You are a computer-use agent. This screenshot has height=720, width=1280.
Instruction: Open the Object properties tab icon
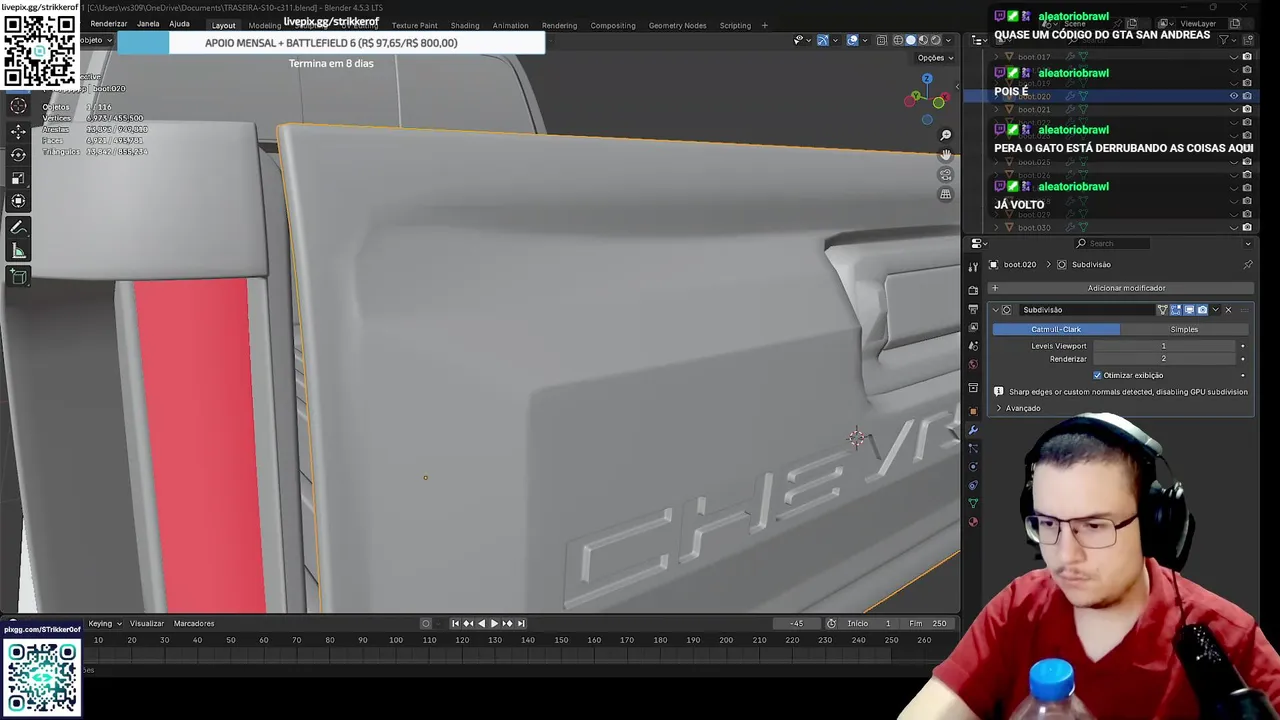[973, 410]
